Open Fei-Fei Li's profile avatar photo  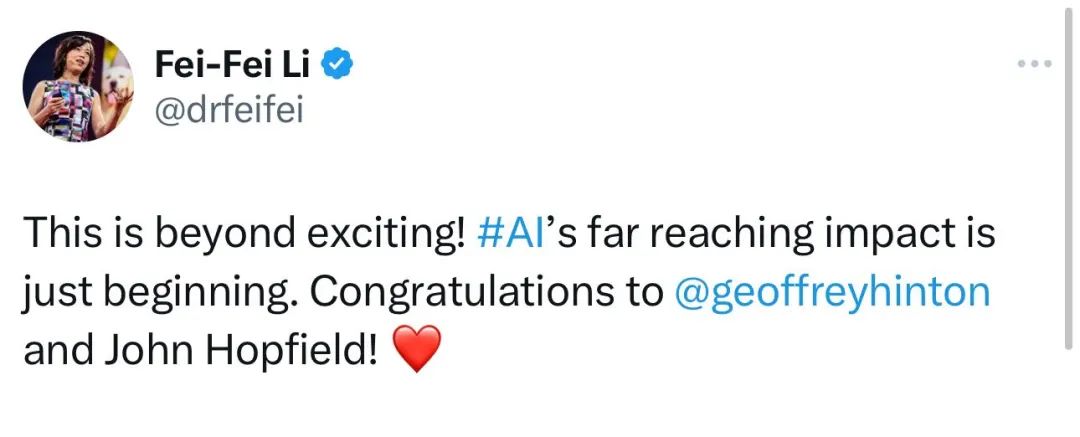pyautogui.click(x=78, y=85)
